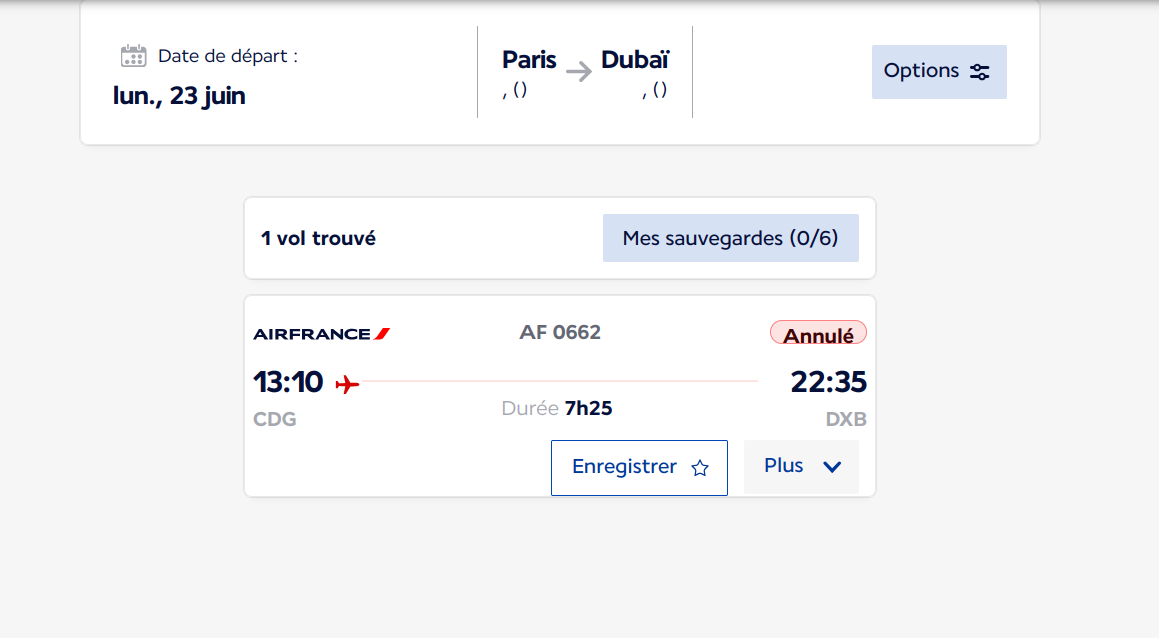Open the Options button

[x=939, y=72]
